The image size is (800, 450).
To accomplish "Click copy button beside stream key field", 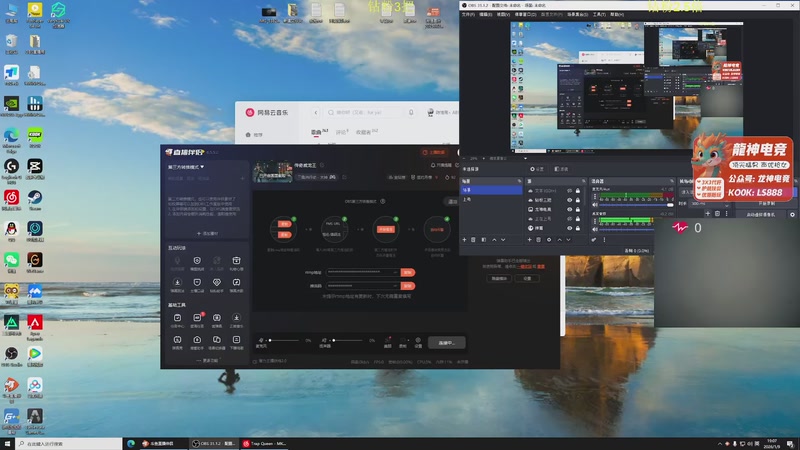I will [408, 286].
